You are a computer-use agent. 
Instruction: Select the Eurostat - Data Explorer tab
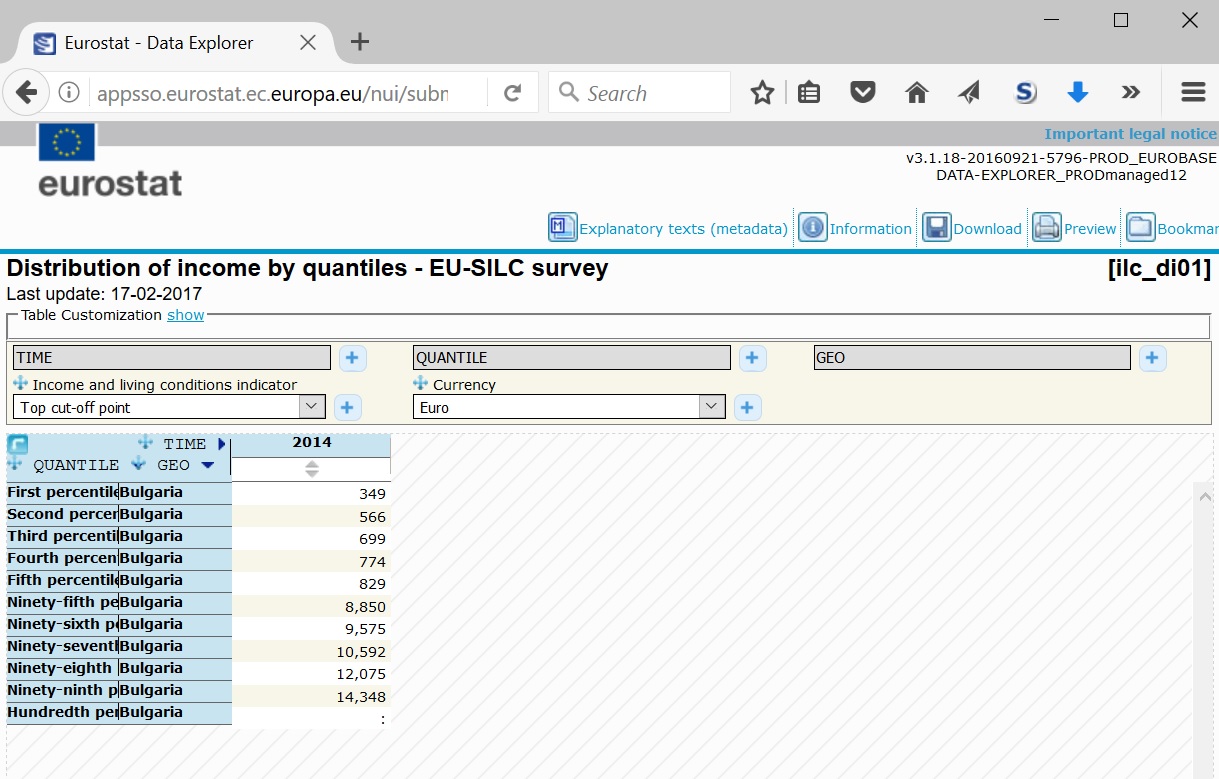coord(175,42)
